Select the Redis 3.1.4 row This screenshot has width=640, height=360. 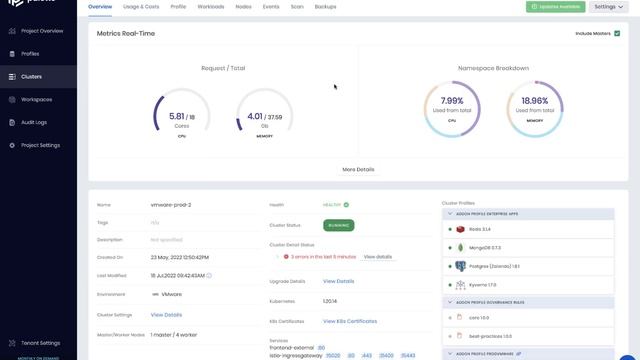[528, 229]
